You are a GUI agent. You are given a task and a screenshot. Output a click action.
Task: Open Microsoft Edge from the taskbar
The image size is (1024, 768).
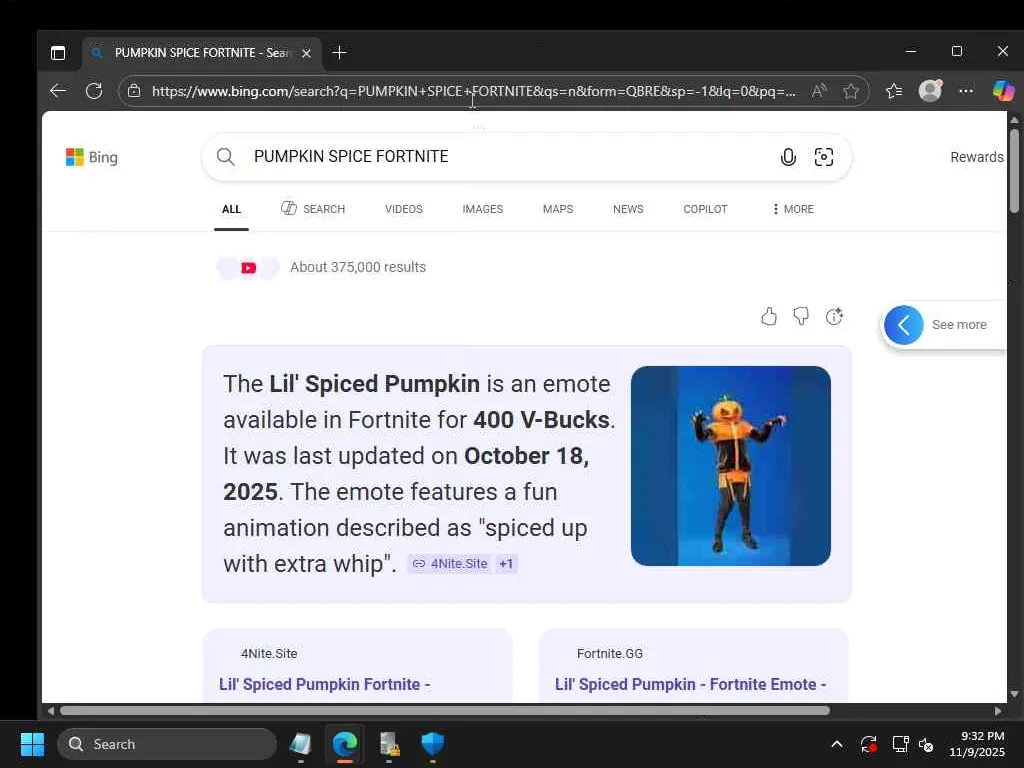345,744
